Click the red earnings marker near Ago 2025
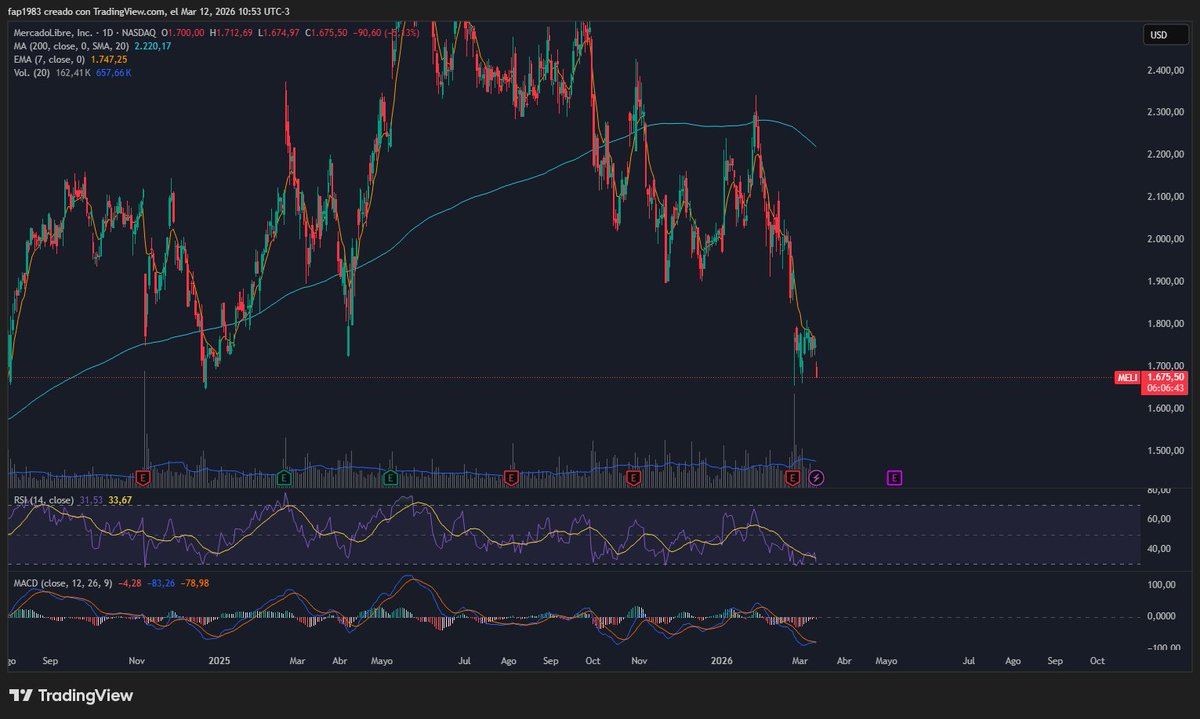This screenshot has width=1200, height=719. 511,478
